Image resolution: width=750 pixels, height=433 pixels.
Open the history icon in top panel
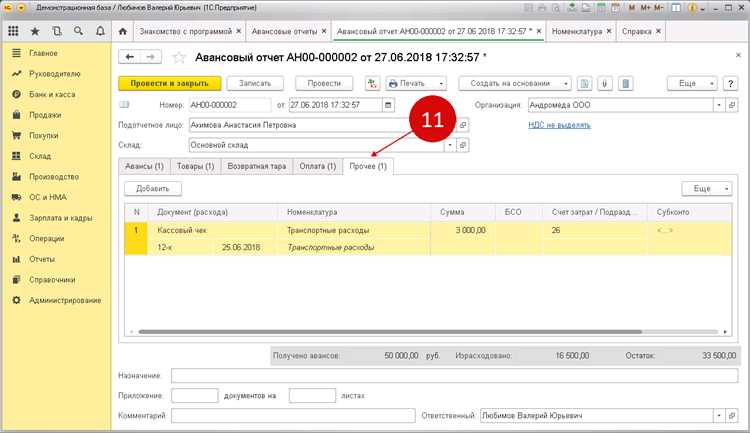coord(57,31)
